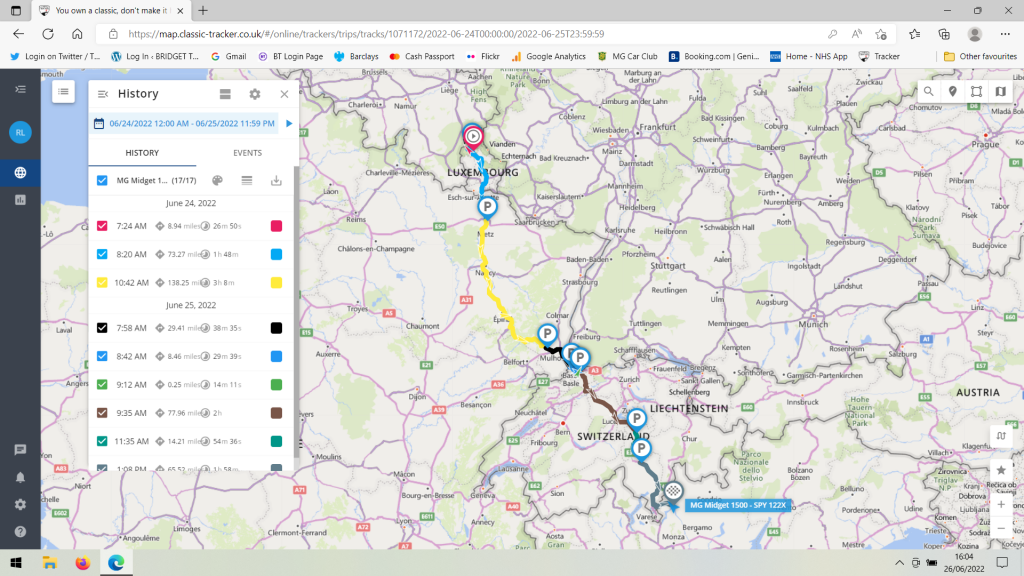Open the help question mark
Image resolution: width=1024 pixels, height=576 pixels.
pos(20,532)
